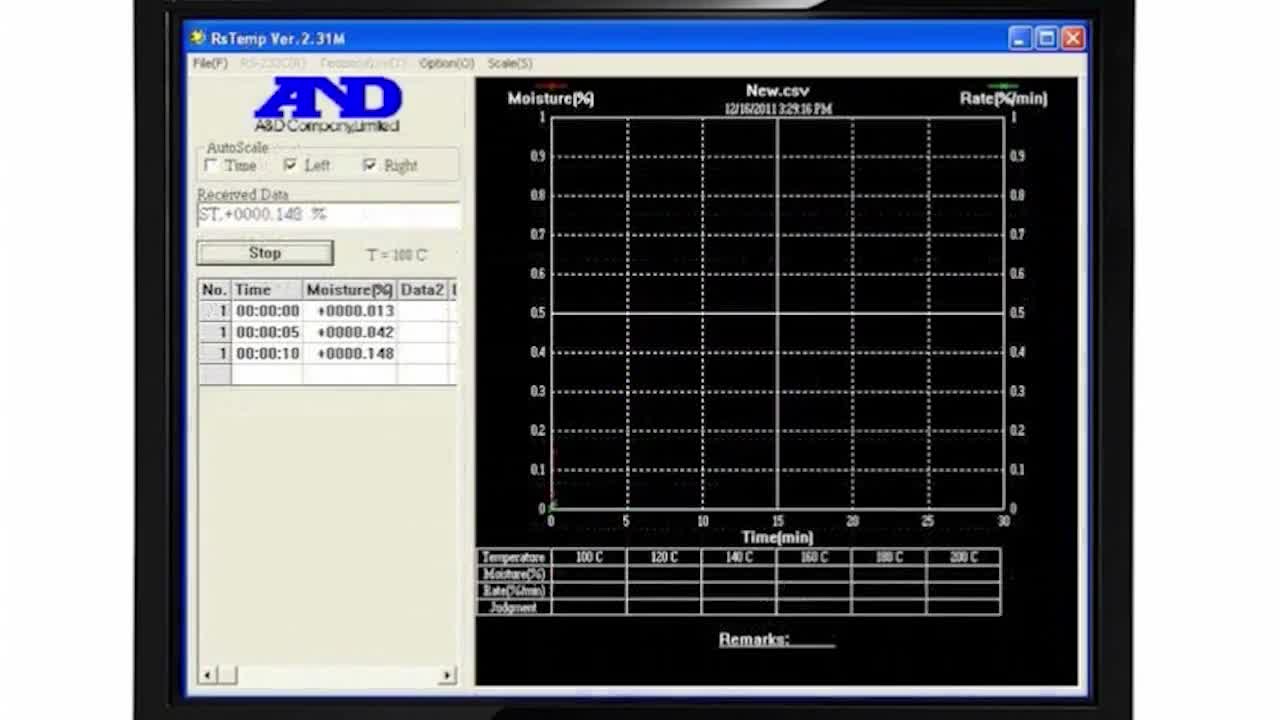Select the 00:00:10 time cell
Image resolution: width=1280 pixels, height=720 pixels.
pos(267,353)
